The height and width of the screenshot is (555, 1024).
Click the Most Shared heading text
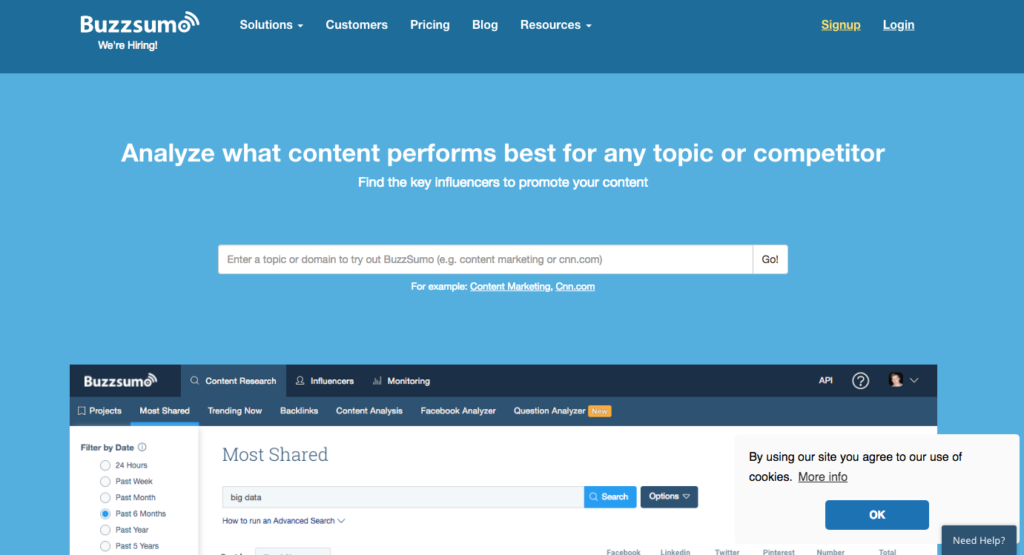coord(275,454)
